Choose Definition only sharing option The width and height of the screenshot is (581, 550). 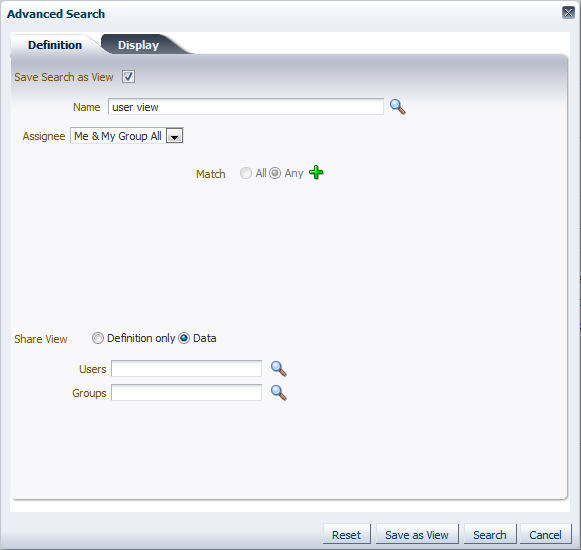click(98, 338)
